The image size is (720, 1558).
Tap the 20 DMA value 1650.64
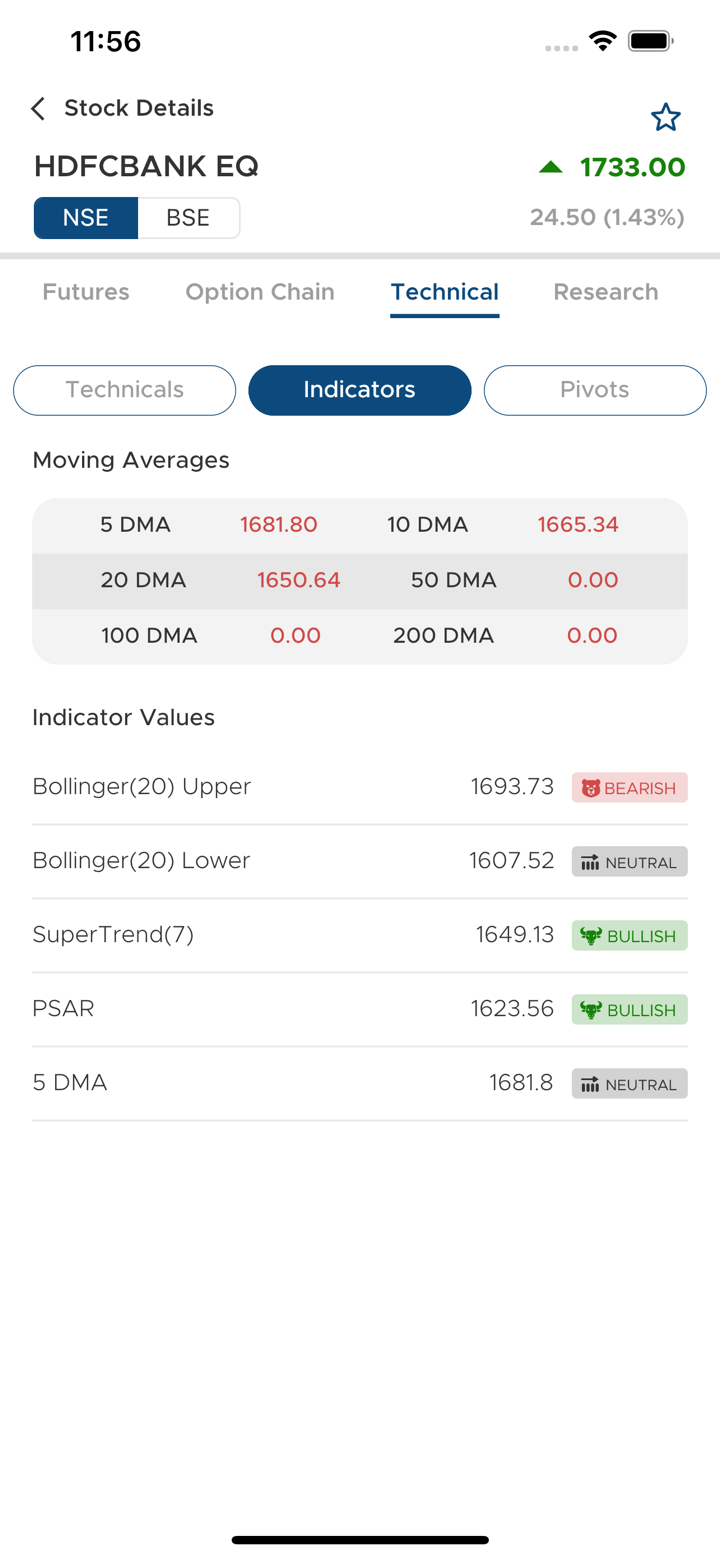coord(299,580)
